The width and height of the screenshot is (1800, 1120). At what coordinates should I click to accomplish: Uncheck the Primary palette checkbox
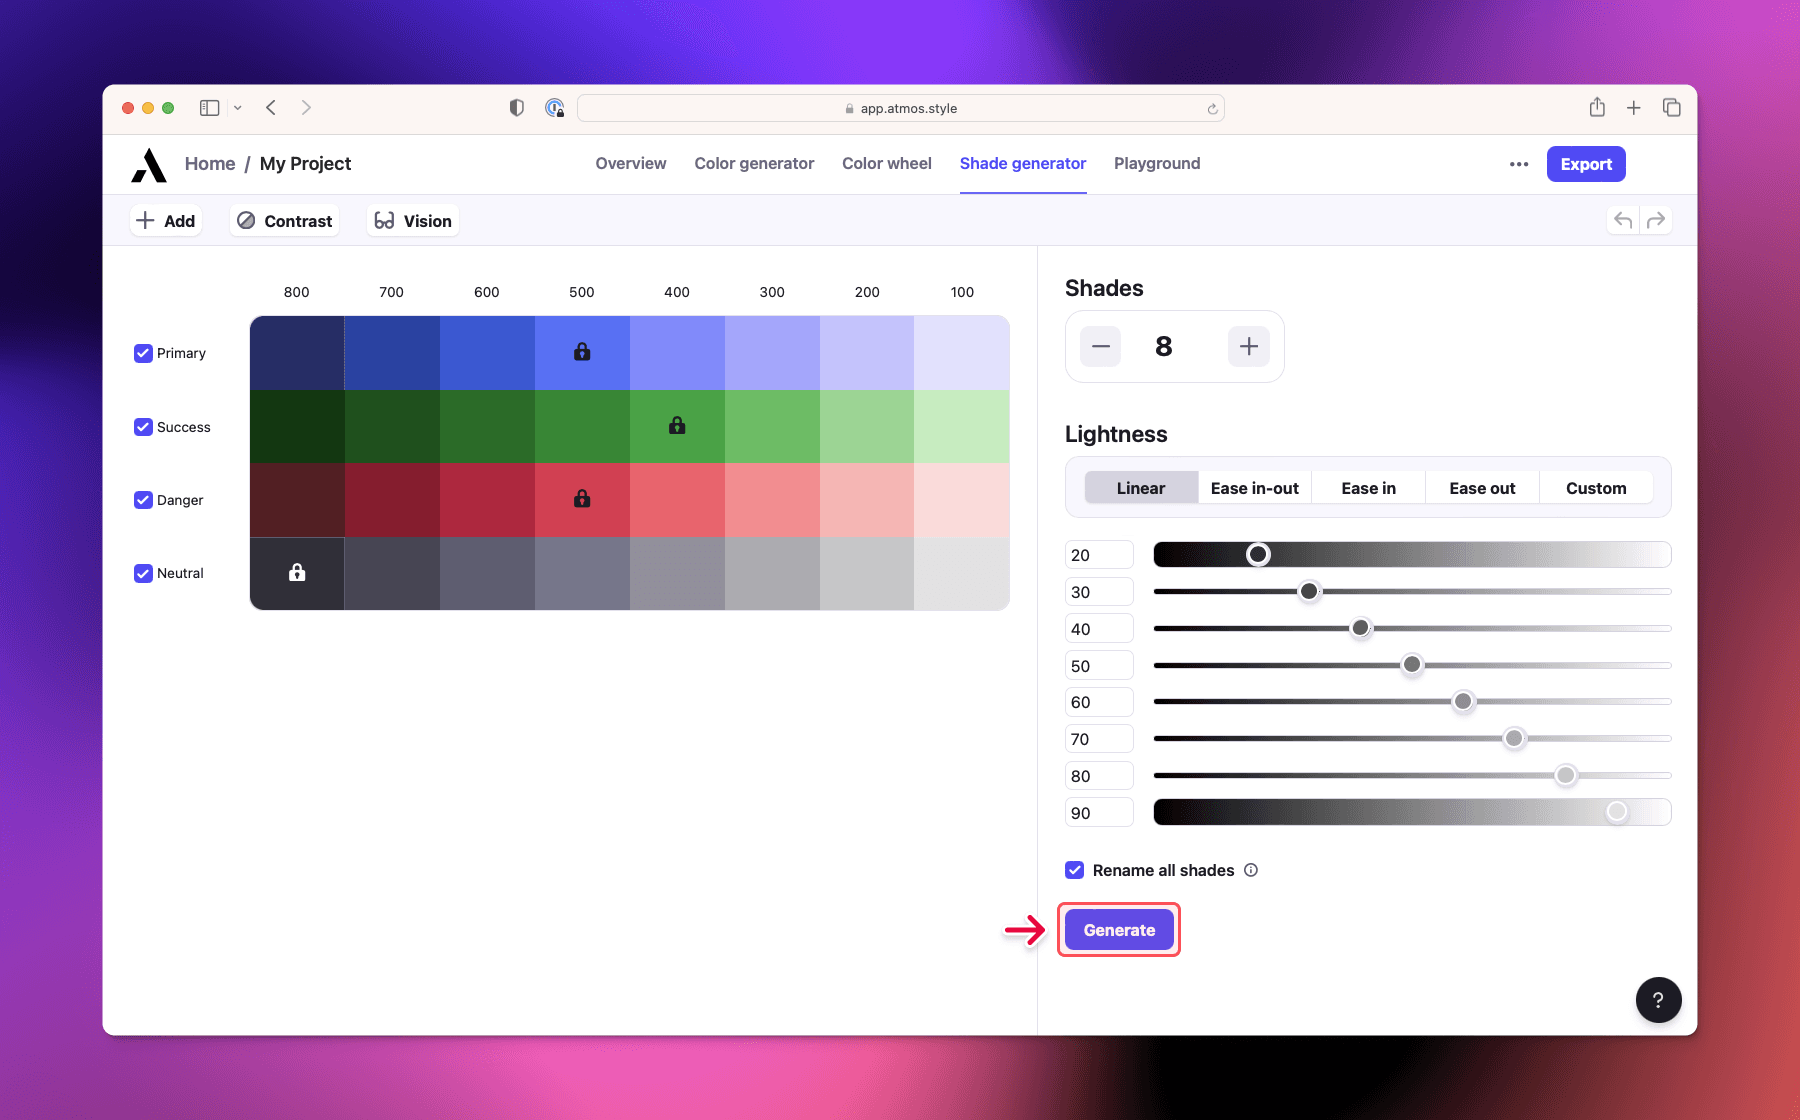pyautogui.click(x=143, y=354)
